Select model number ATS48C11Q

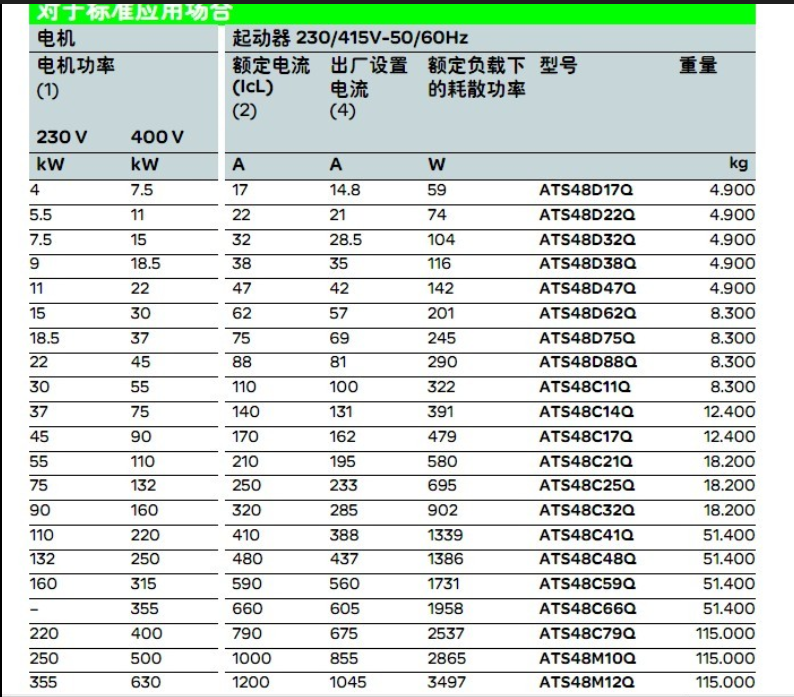pos(585,386)
